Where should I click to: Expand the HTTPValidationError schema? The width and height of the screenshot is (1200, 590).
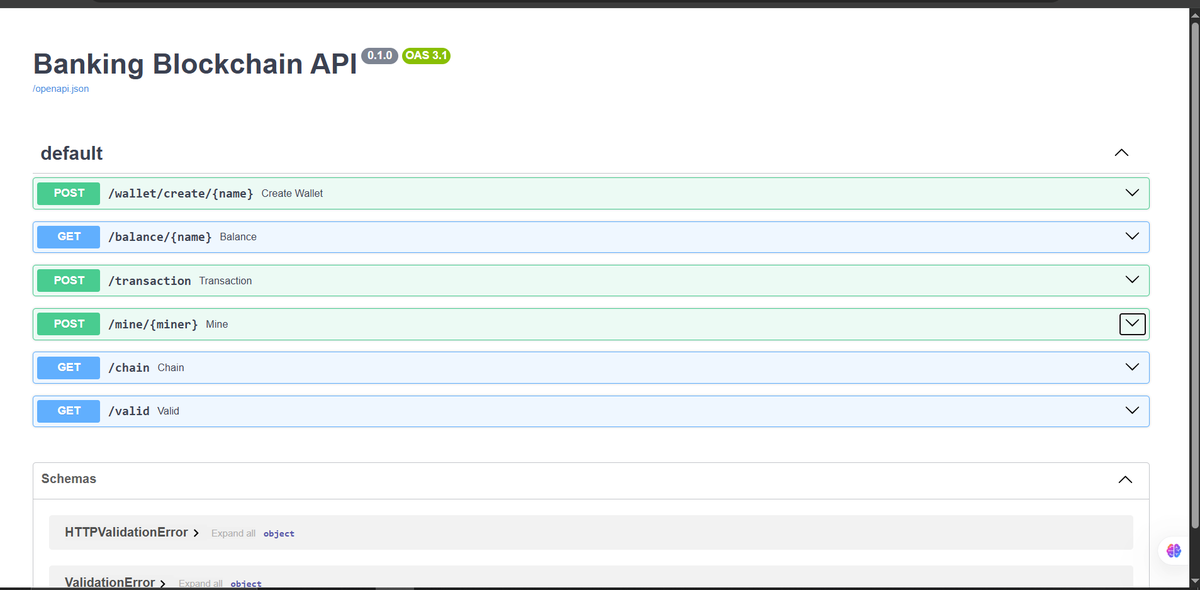point(132,532)
